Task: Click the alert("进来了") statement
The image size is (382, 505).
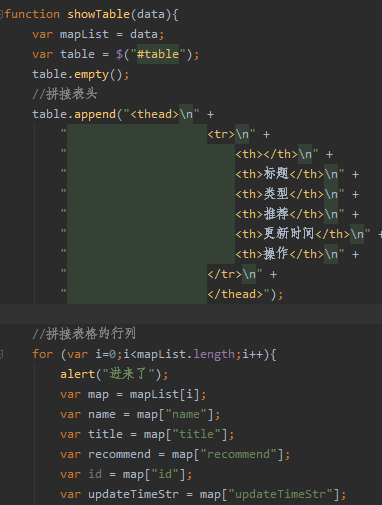Action: [114, 374]
